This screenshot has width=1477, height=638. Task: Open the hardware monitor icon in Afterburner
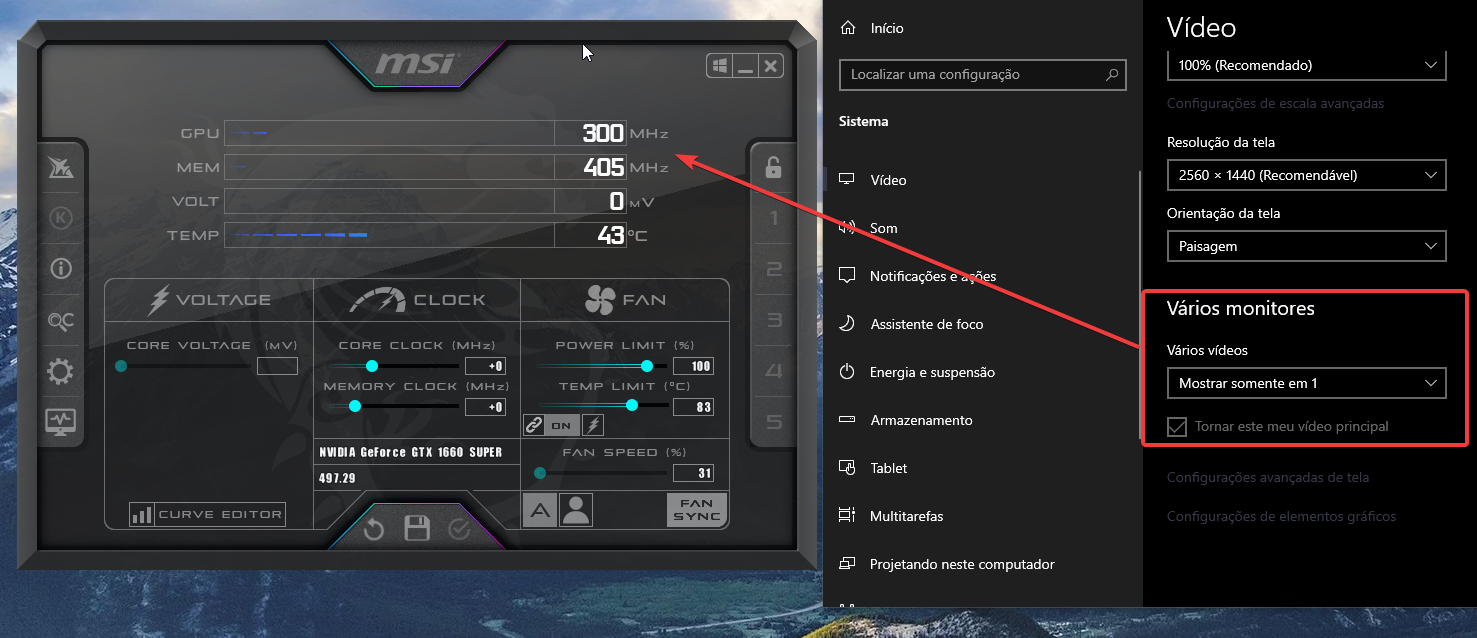pos(61,422)
